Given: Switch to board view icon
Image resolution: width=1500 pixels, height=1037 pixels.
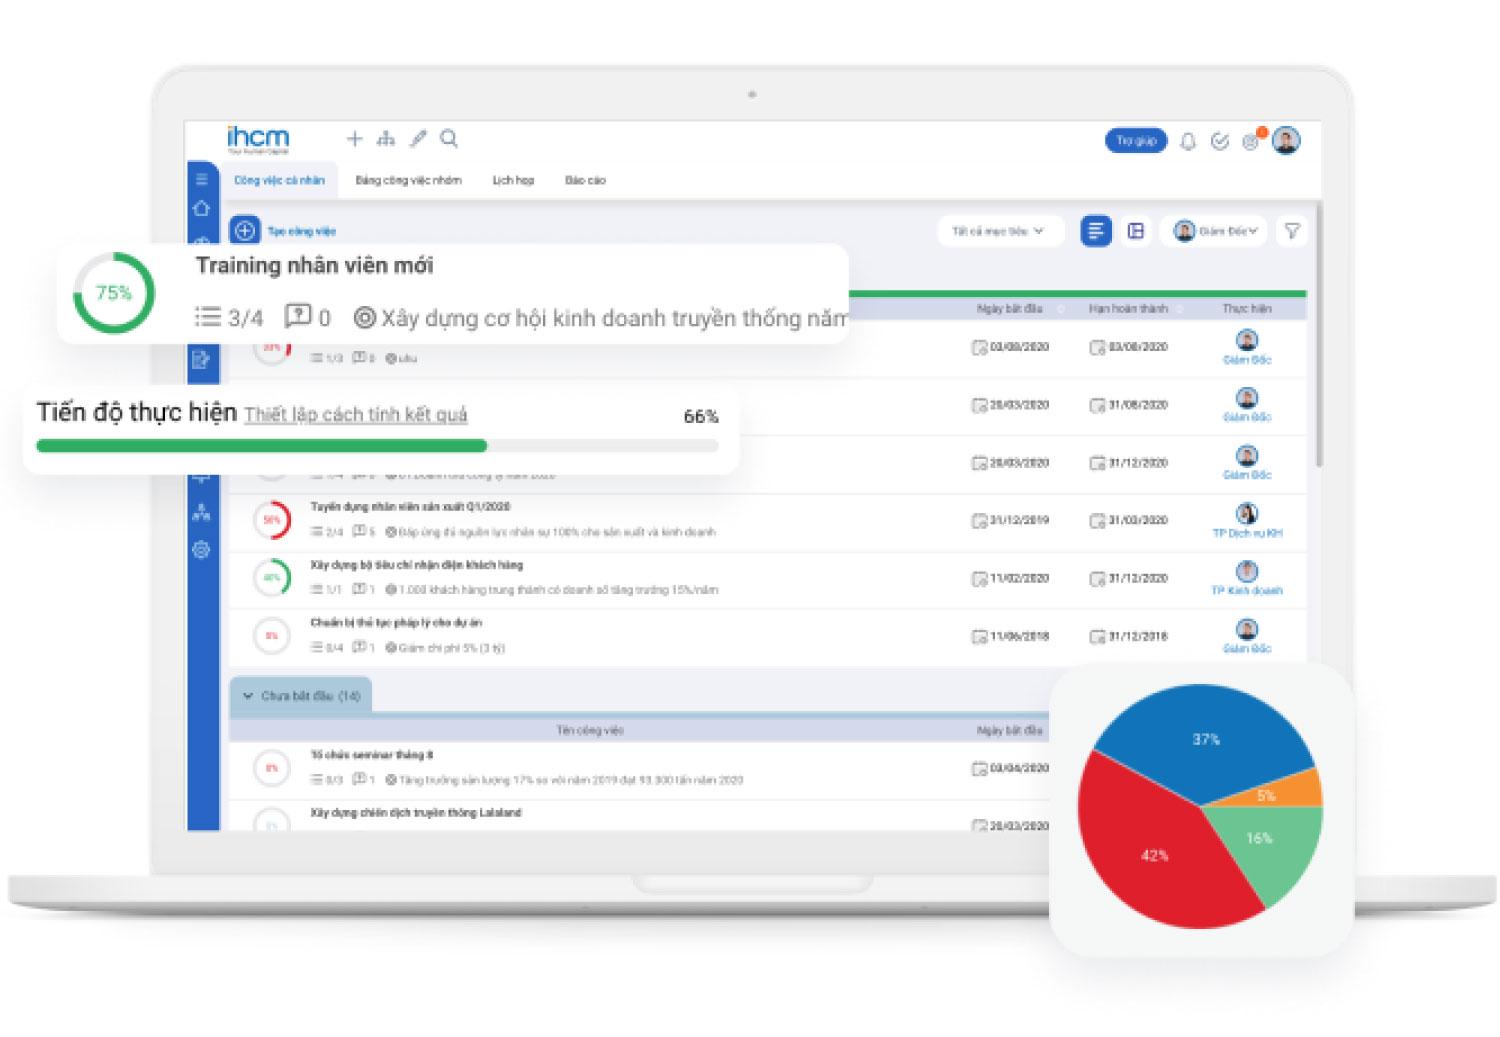Looking at the screenshot, I should click(1136, 231).
